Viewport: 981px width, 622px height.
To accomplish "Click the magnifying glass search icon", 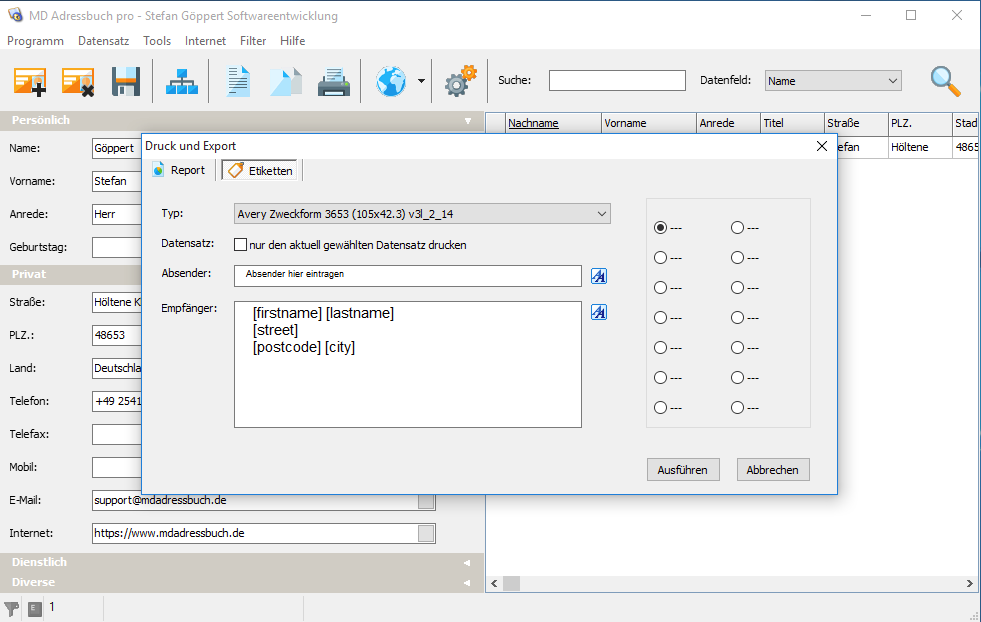I will pos(945,81).
